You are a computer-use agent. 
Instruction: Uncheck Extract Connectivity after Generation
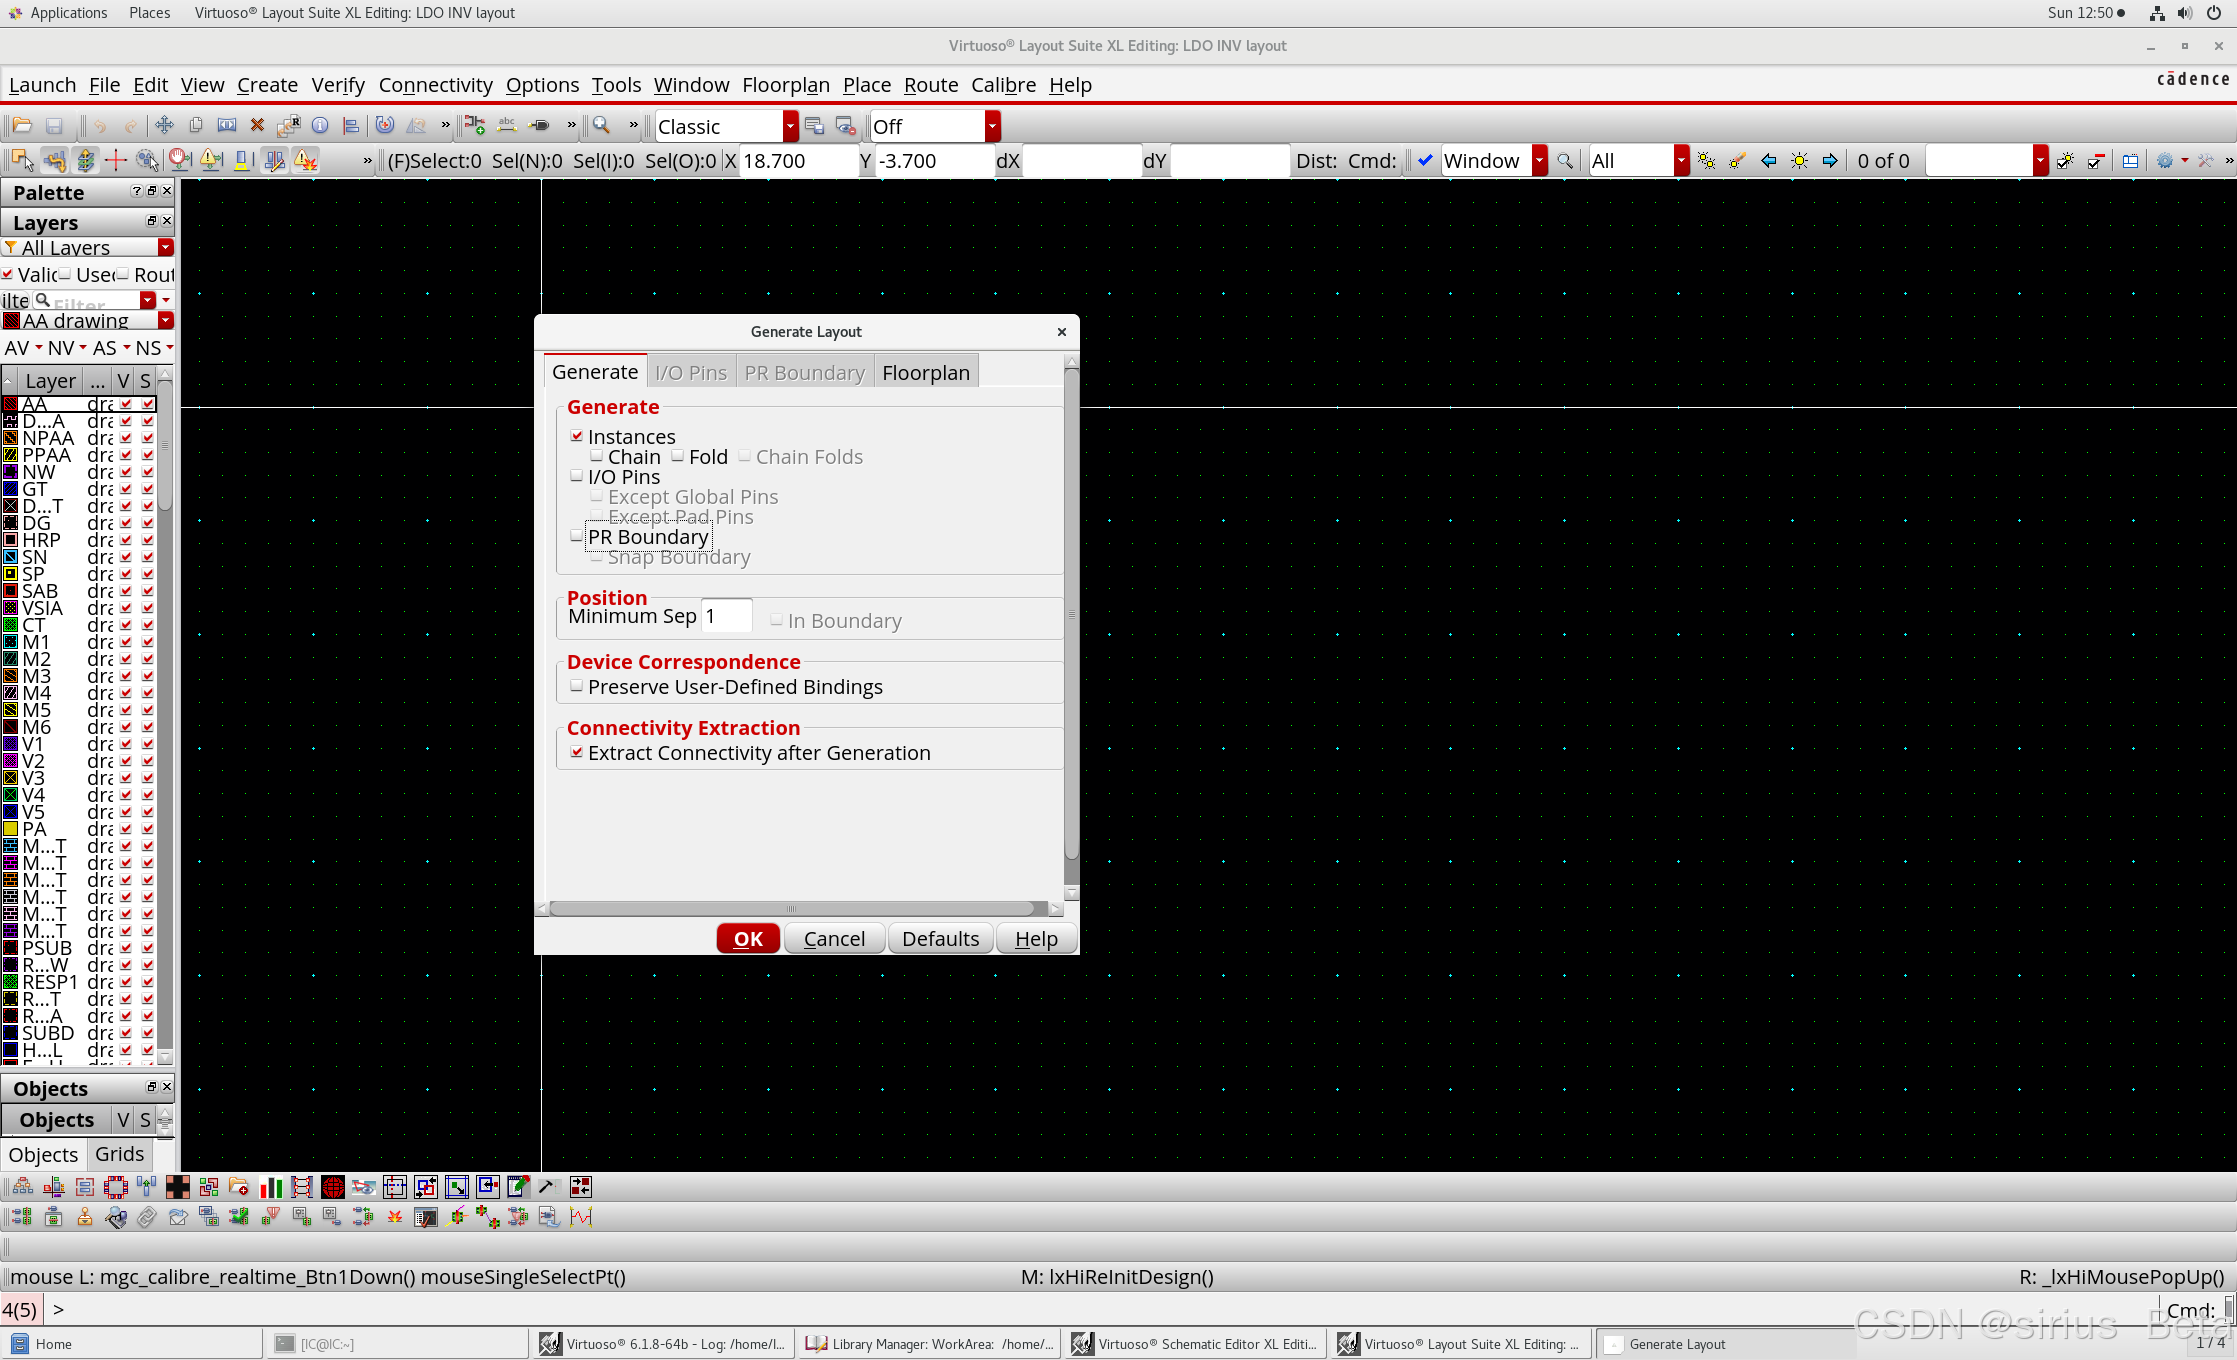pyautogui.click(x=577, y=752)
